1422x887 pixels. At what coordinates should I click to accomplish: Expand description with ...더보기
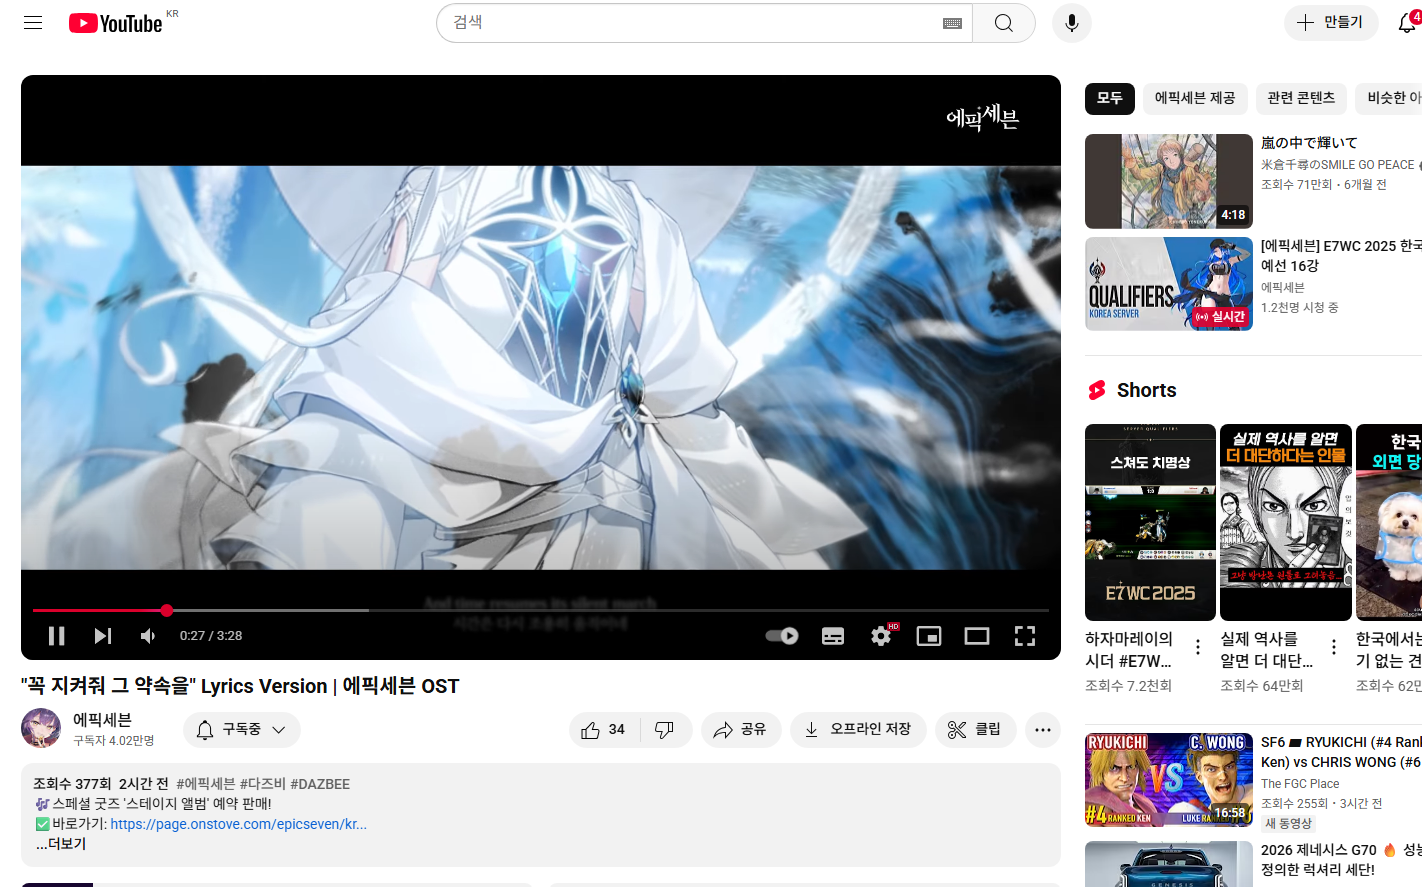[x=61, y=844]
